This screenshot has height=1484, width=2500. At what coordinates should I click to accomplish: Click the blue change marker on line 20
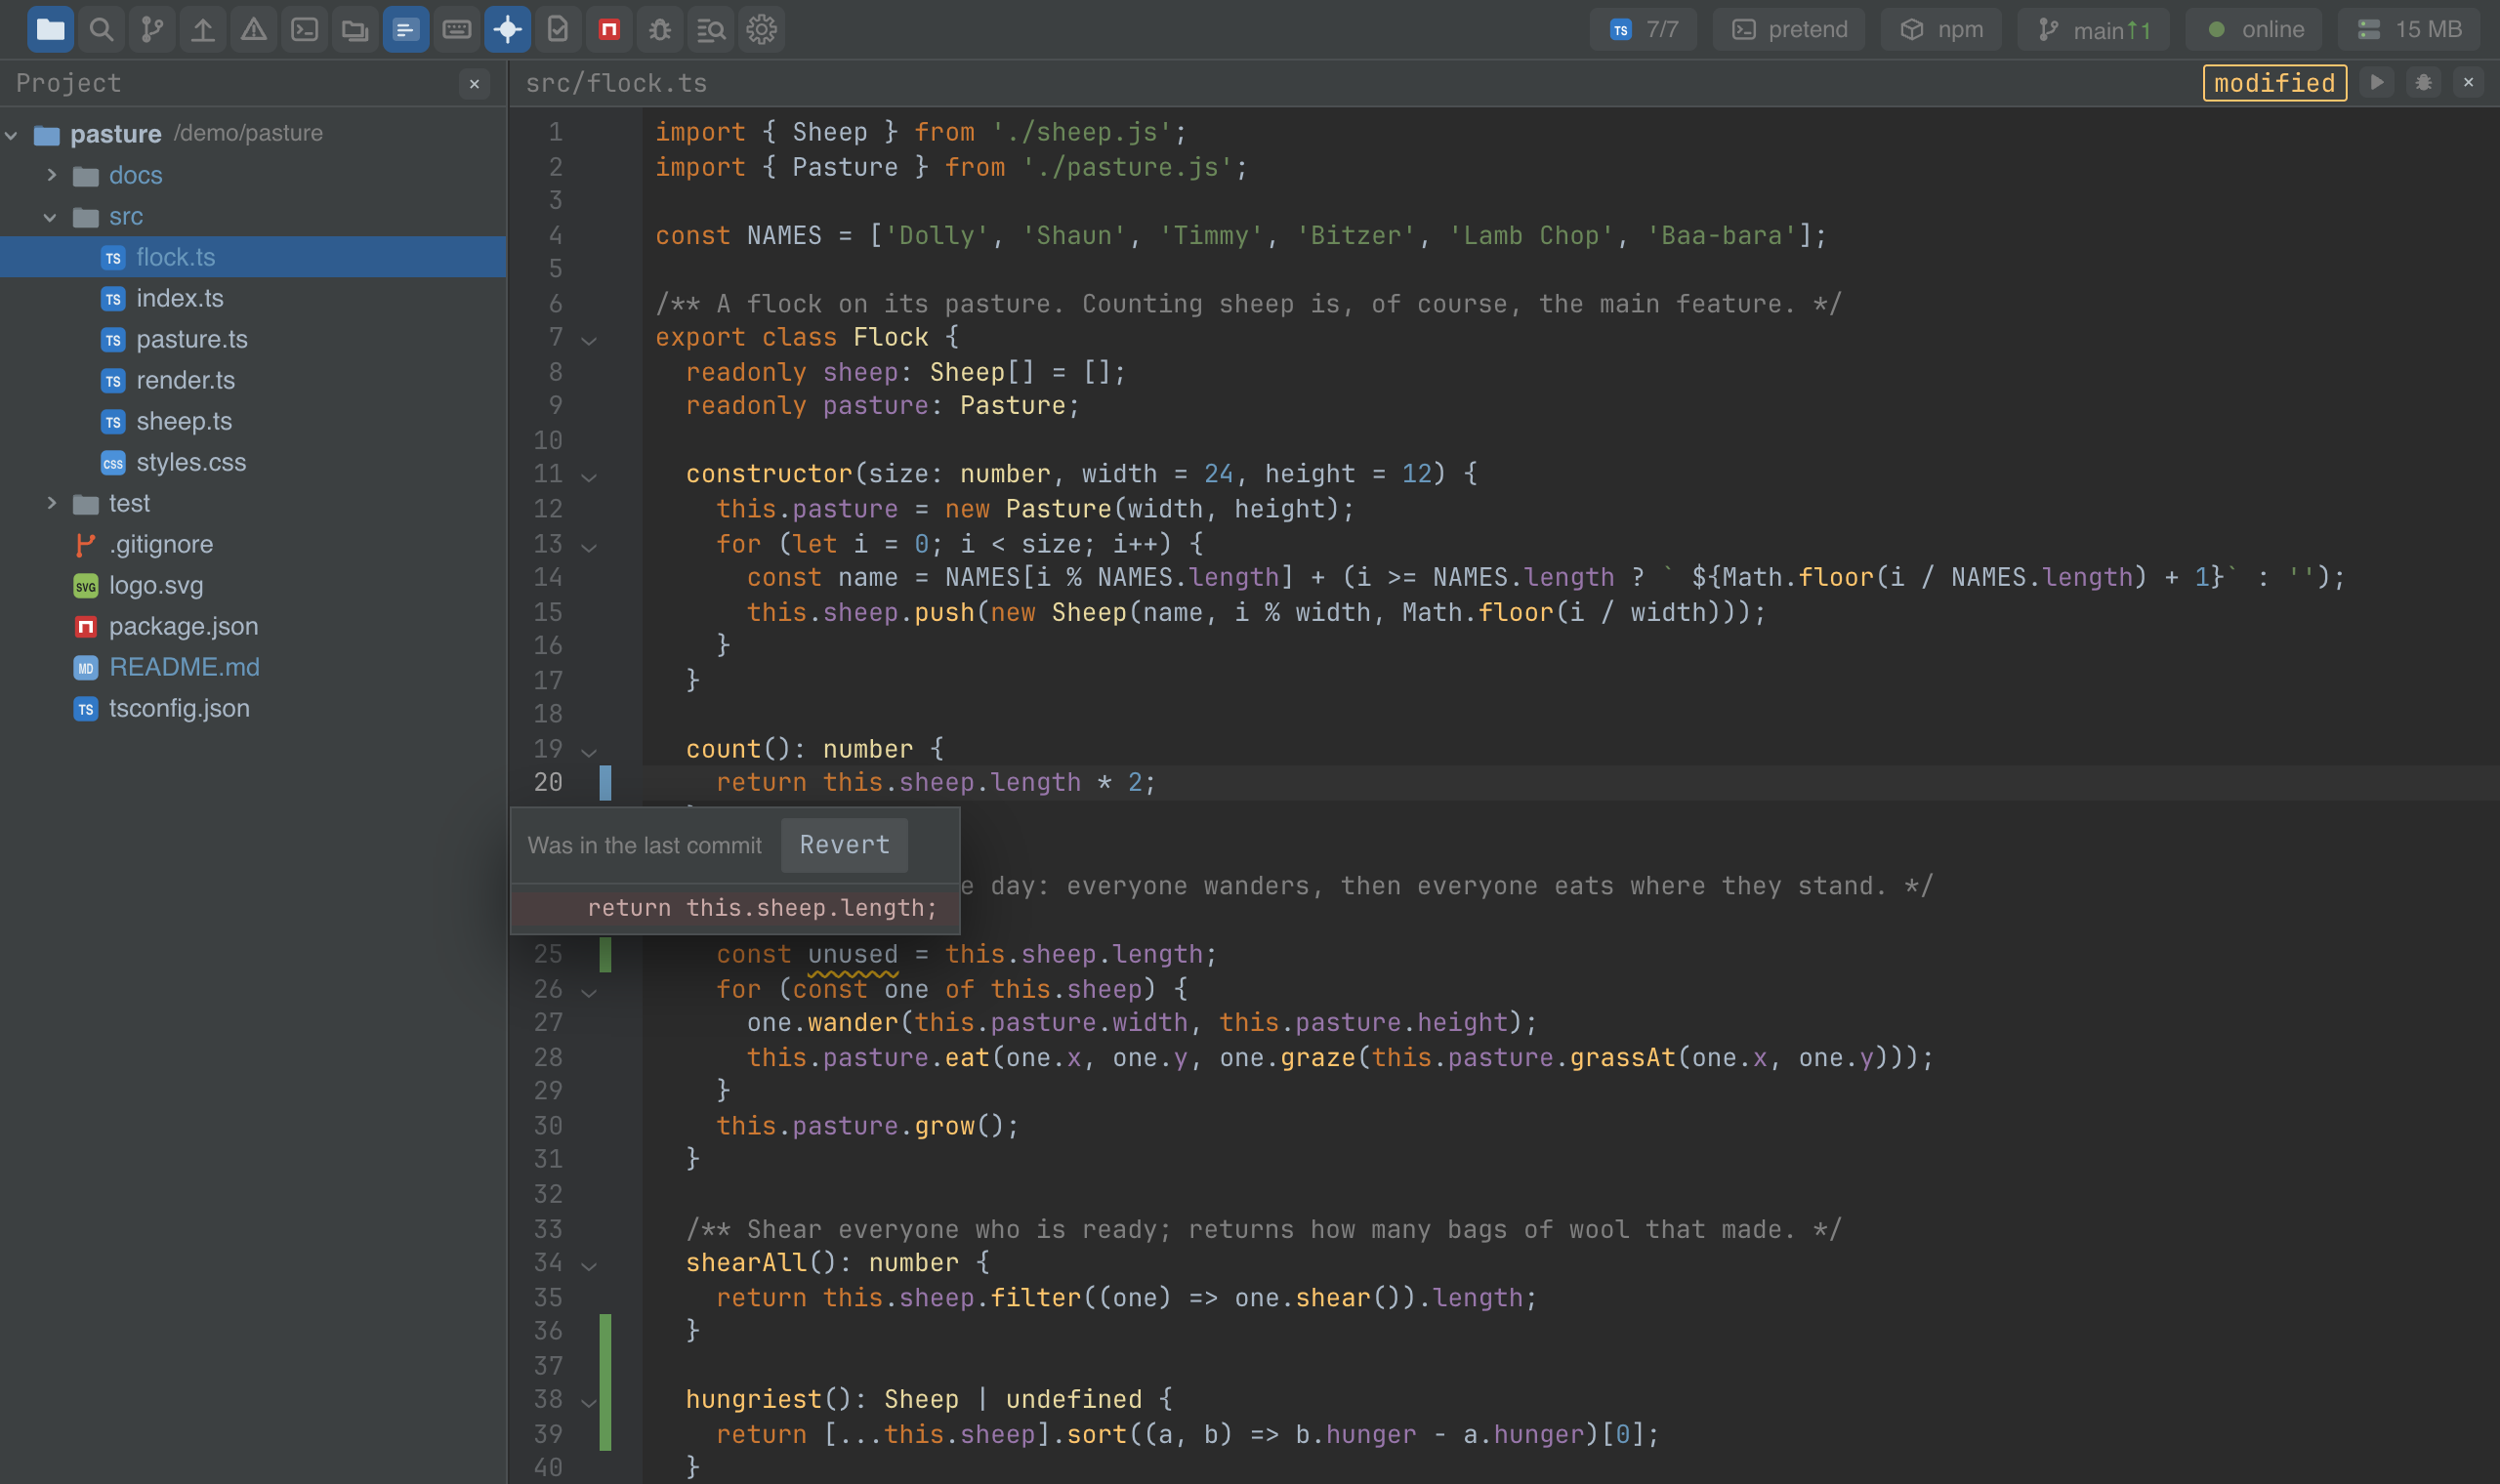pyautogui.click(x=605, y=782)
